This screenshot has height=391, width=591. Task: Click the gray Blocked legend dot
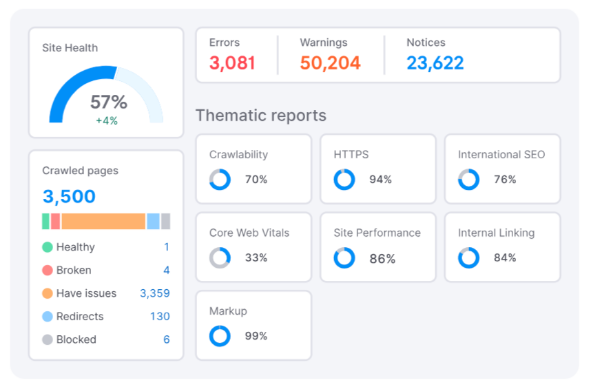pos(47,340)
